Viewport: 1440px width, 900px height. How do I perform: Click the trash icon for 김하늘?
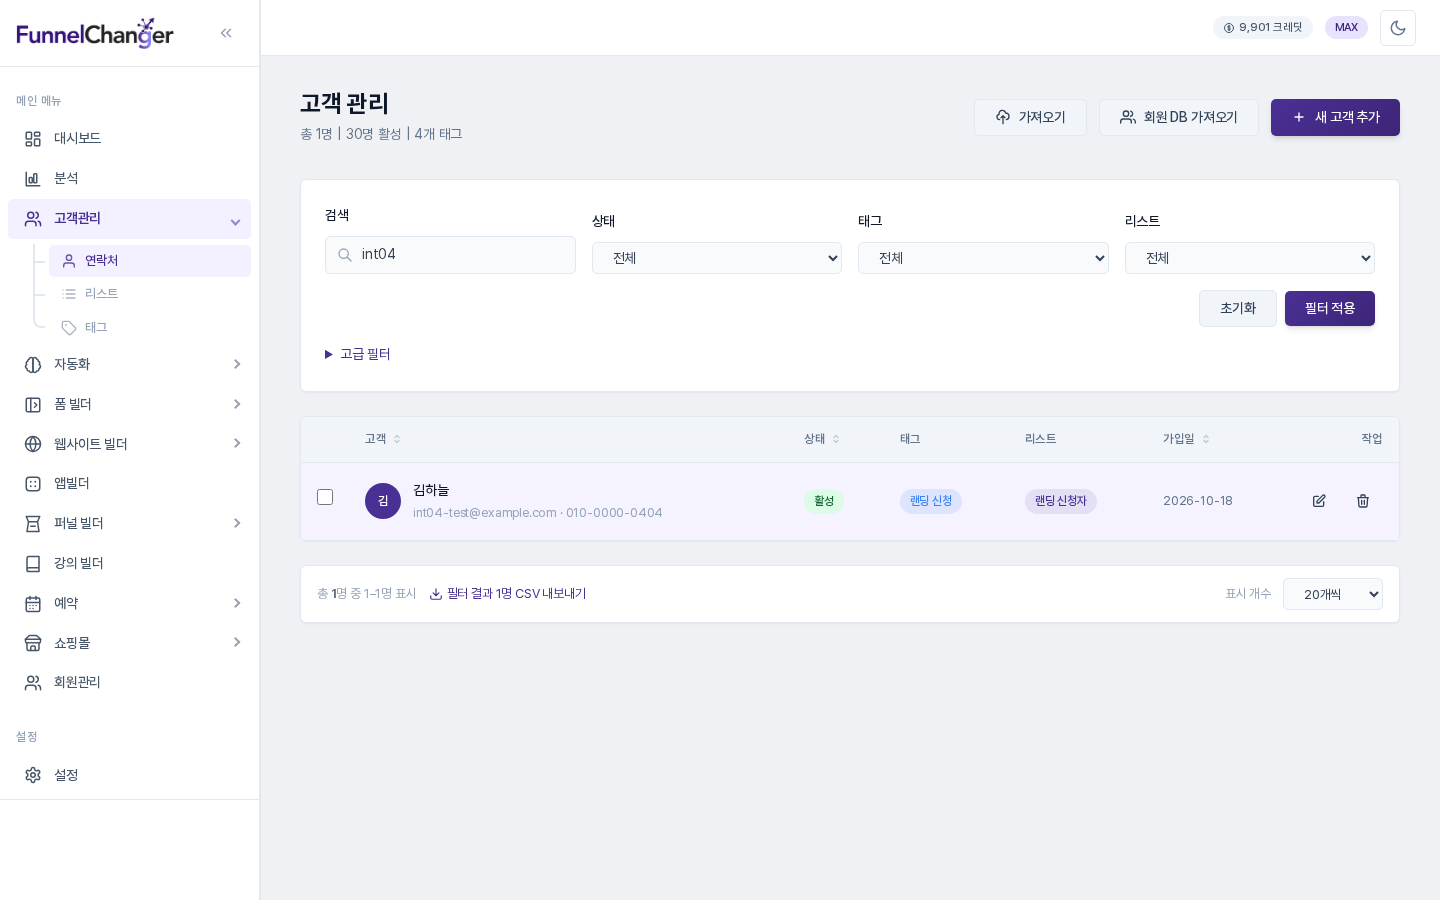pyautogui.click(x=1363, y=501)
